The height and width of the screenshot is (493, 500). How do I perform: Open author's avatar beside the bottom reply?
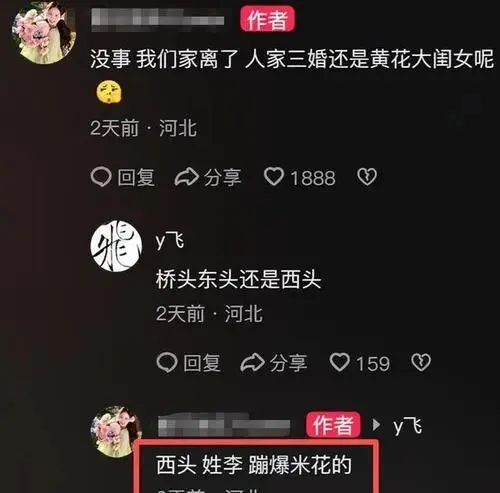click(116, 431)
